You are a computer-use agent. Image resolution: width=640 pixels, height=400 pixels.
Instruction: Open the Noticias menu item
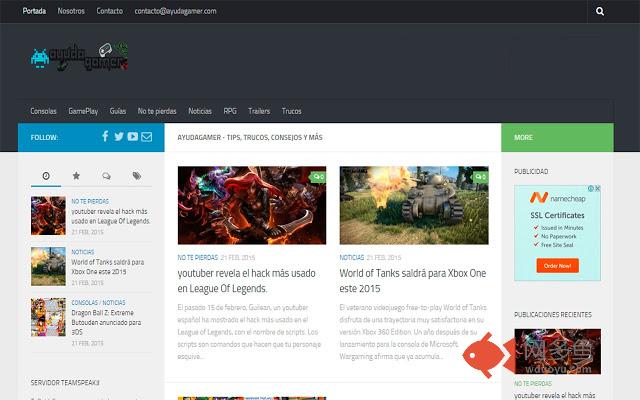pos(200,111)
